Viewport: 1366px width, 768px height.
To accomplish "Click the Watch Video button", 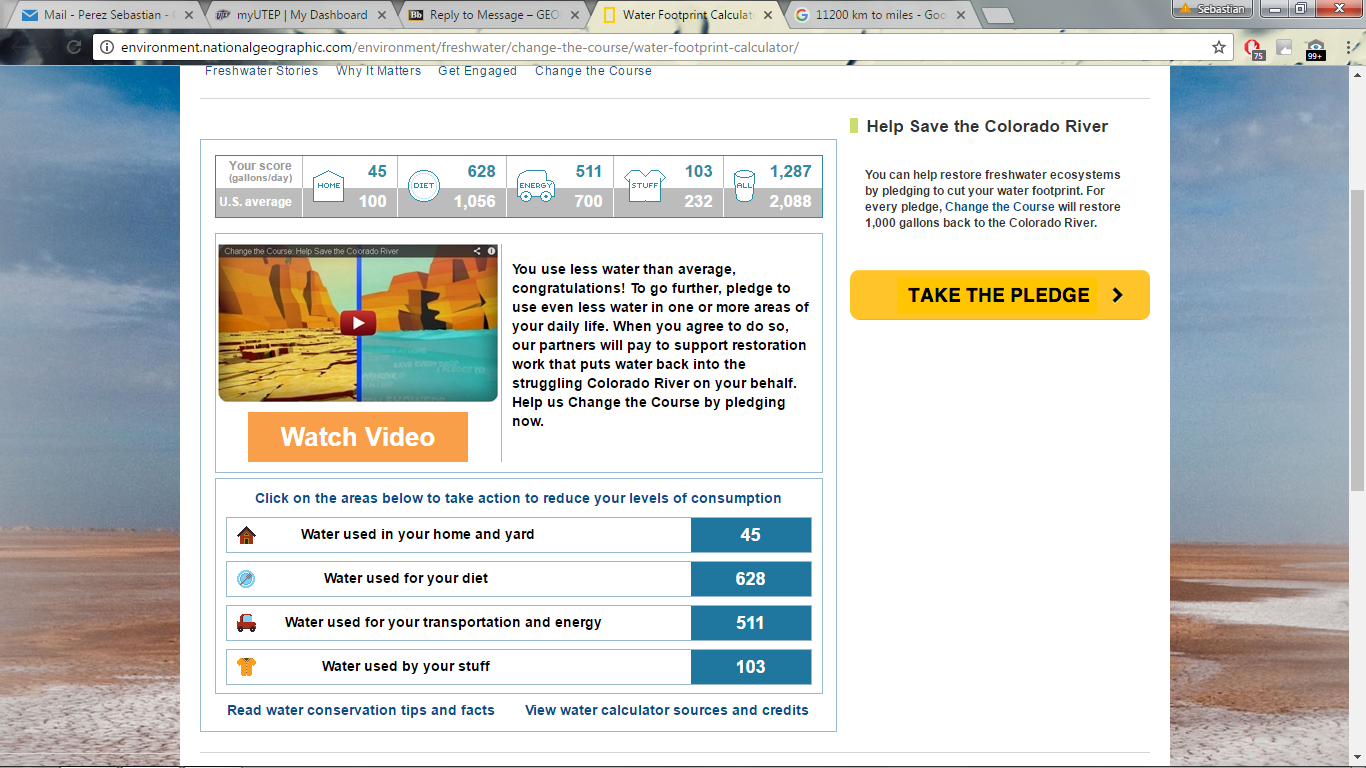I will [x=358, y=437].
